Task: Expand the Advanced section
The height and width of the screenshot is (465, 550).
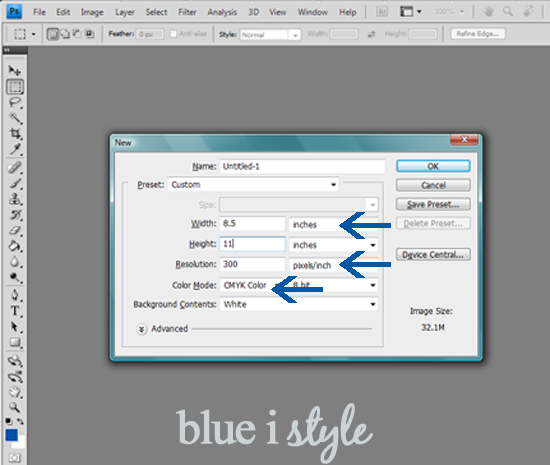Action: point(141,329)
